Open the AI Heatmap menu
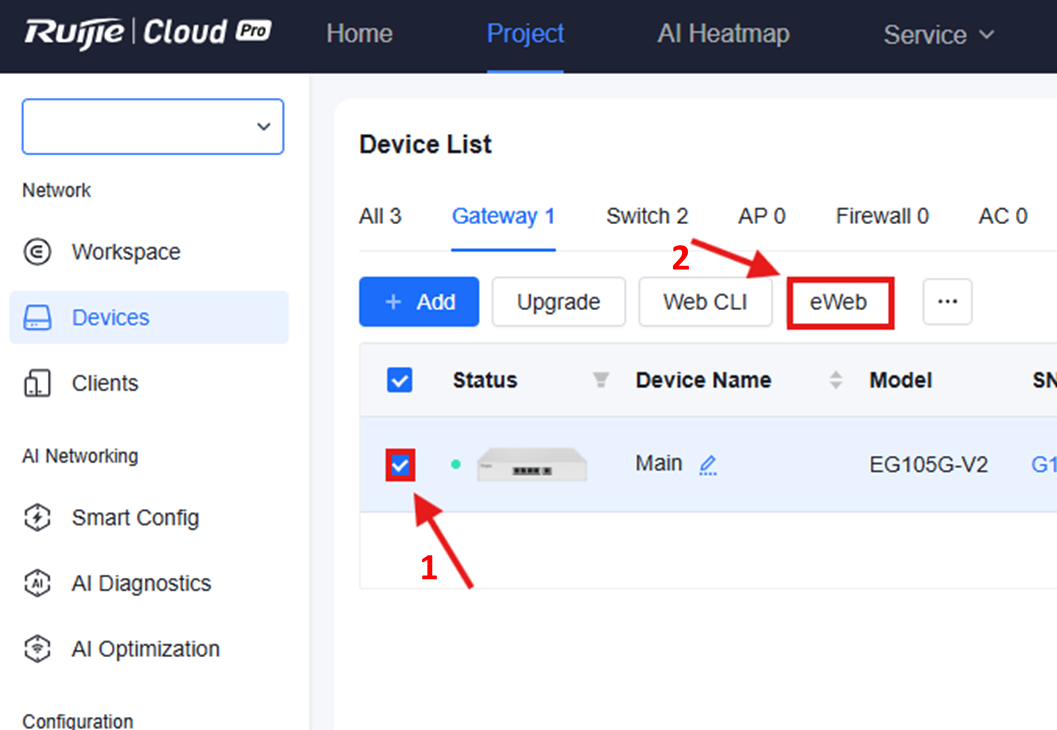 point(723,34)
